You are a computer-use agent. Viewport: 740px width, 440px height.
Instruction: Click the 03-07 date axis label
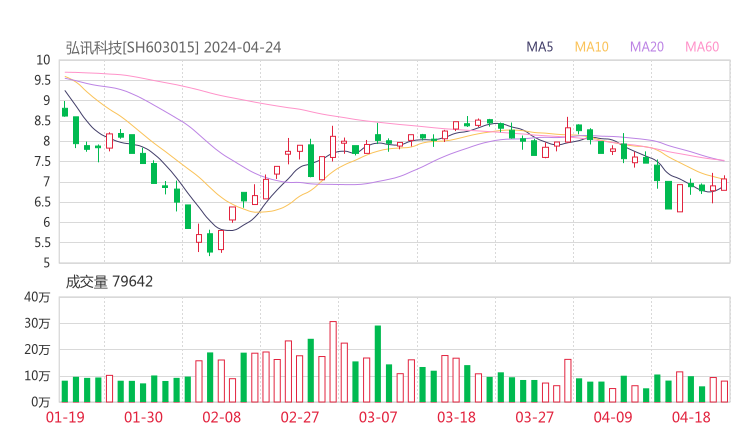[378, 417]
